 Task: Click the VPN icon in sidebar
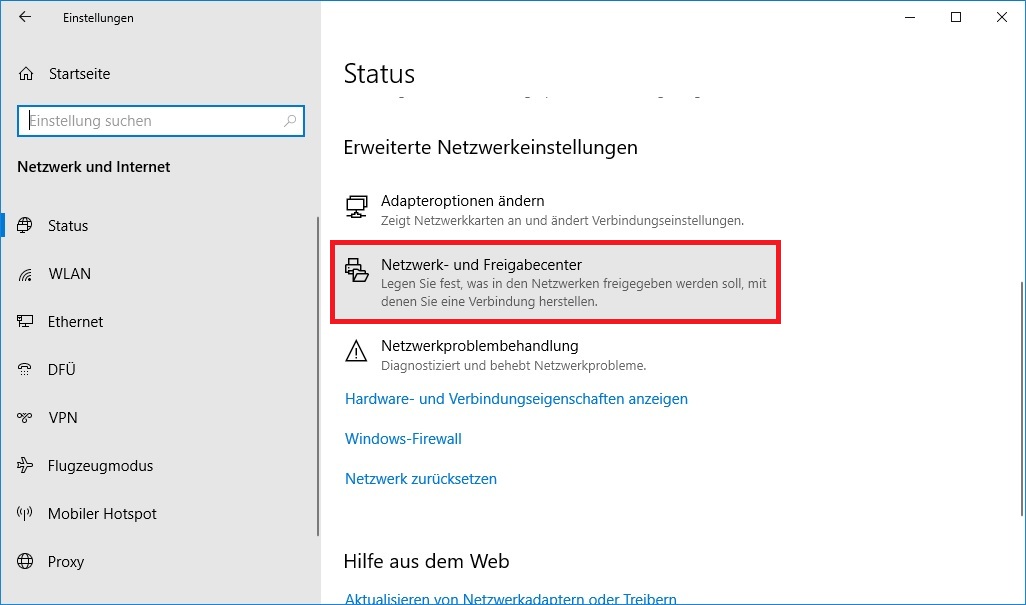25,417
